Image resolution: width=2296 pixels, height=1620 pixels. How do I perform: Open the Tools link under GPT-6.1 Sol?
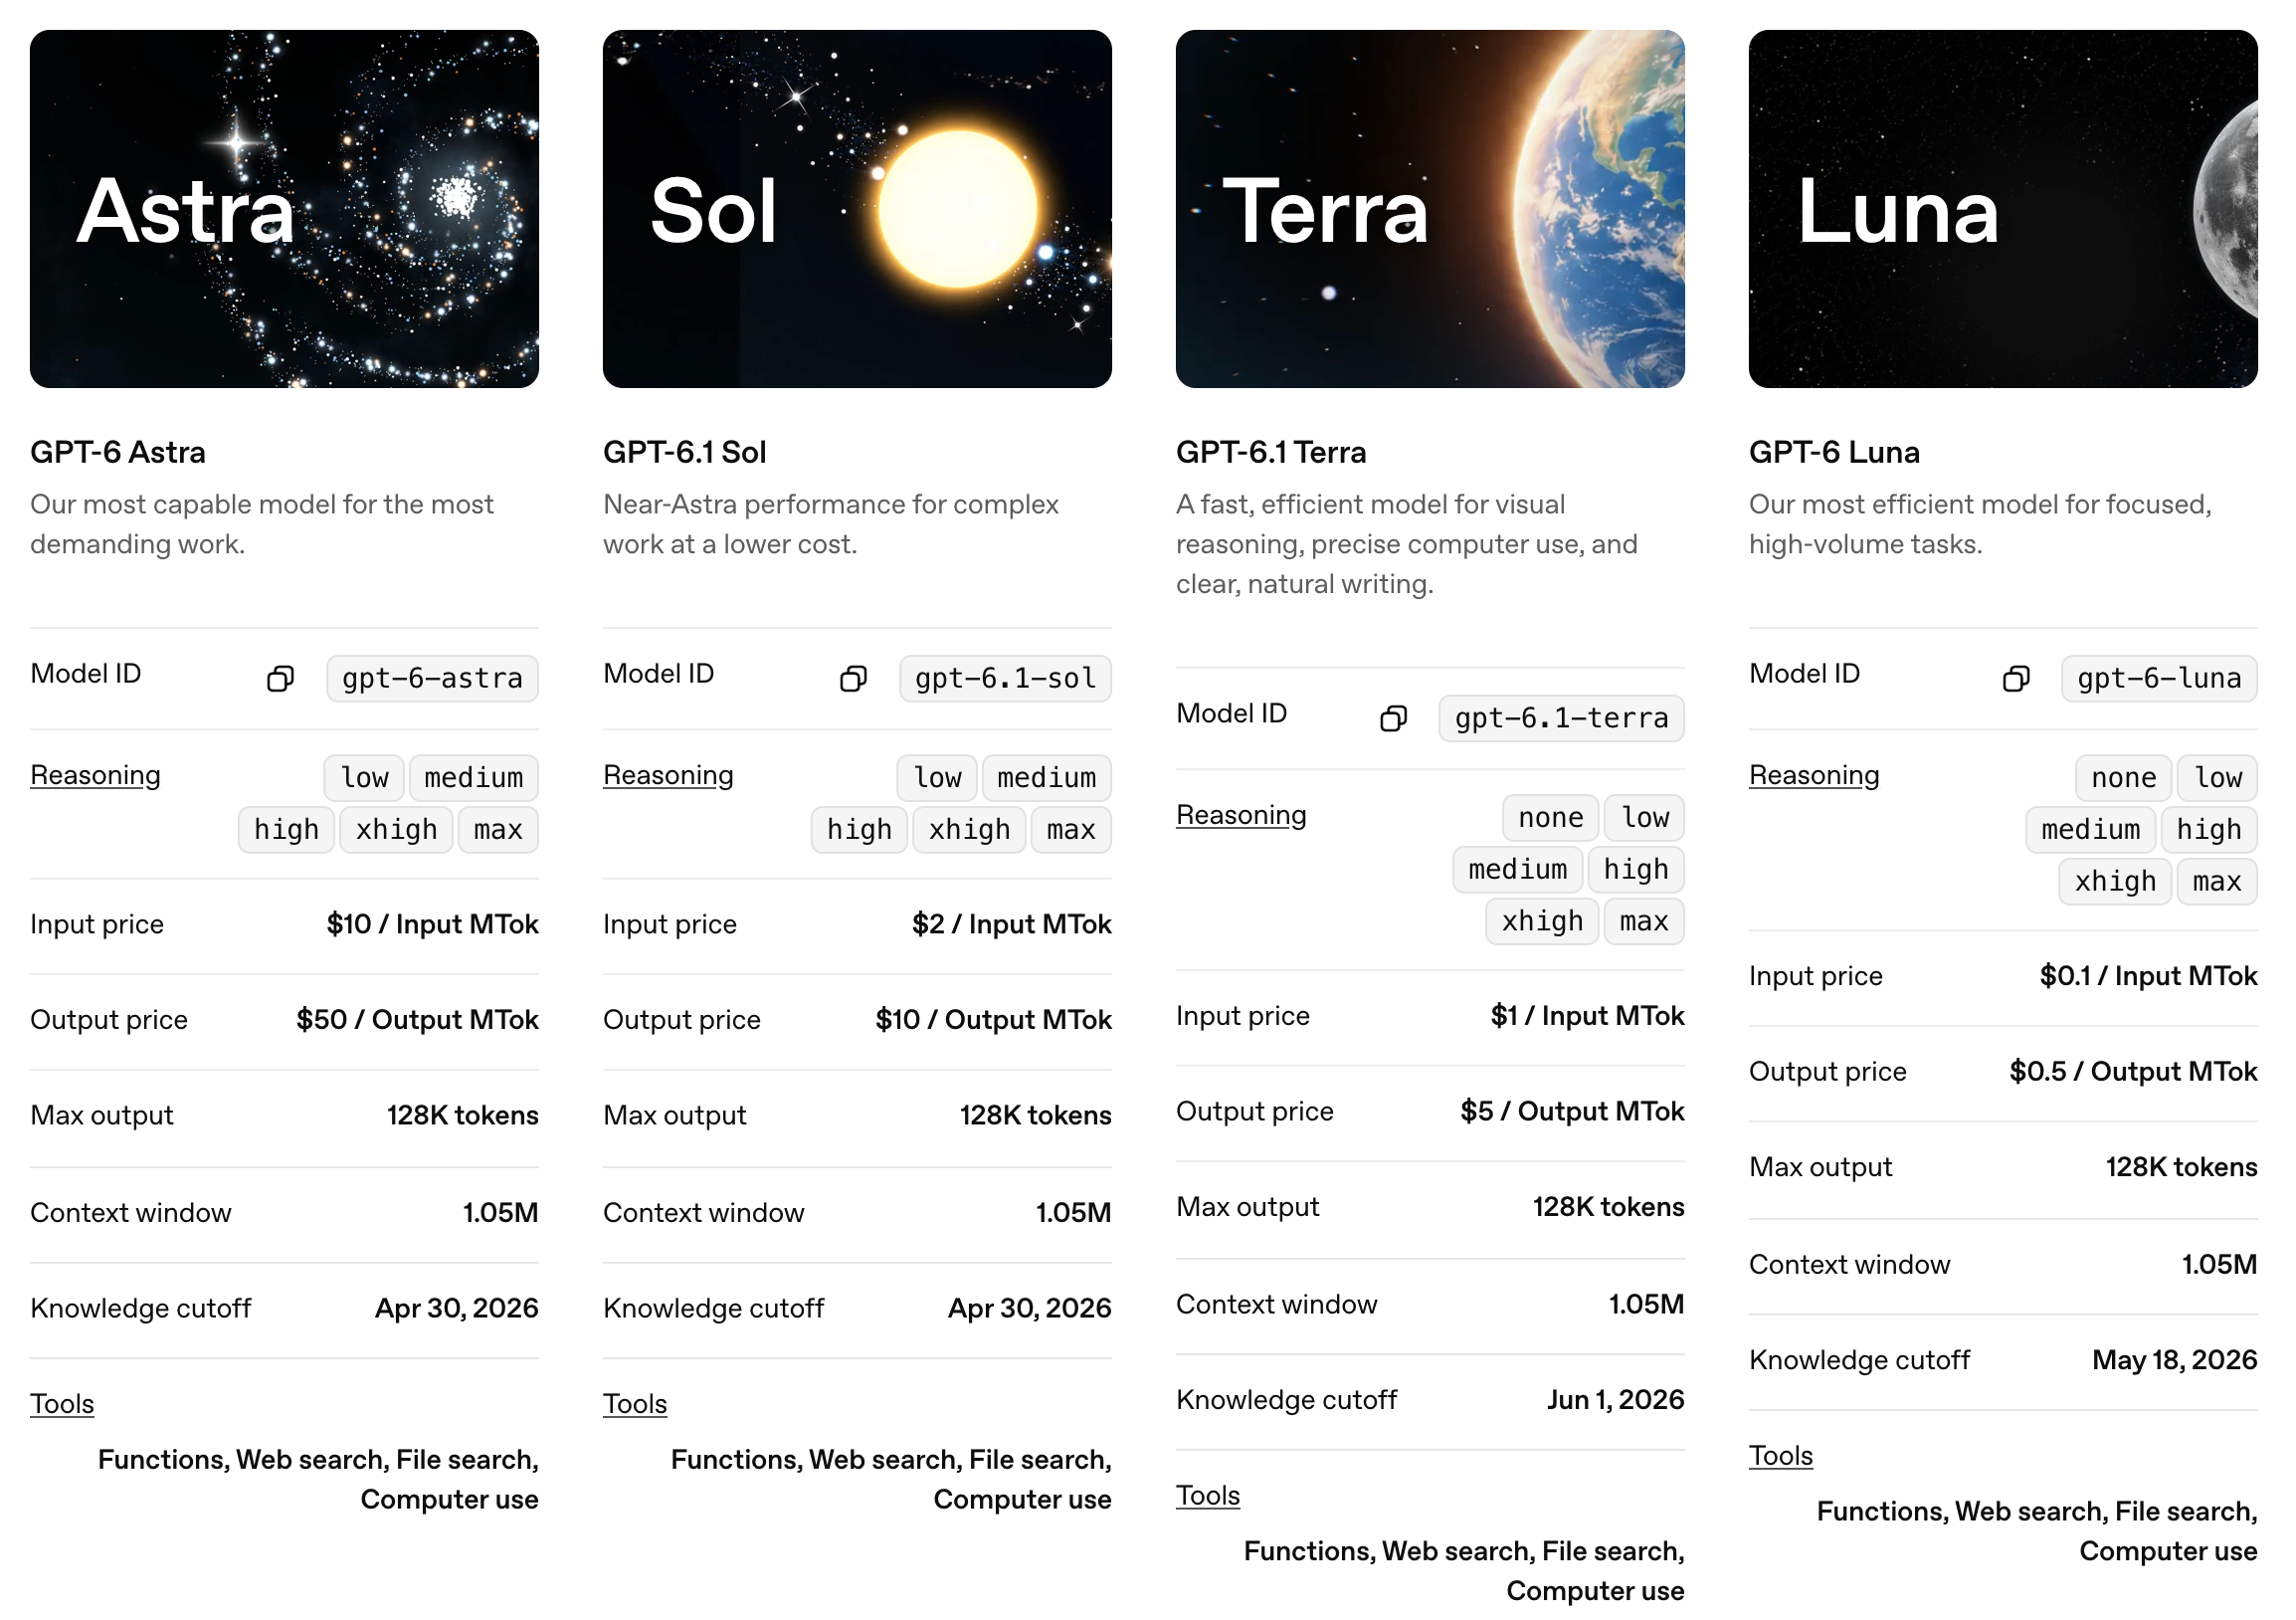coord(635,1404)
